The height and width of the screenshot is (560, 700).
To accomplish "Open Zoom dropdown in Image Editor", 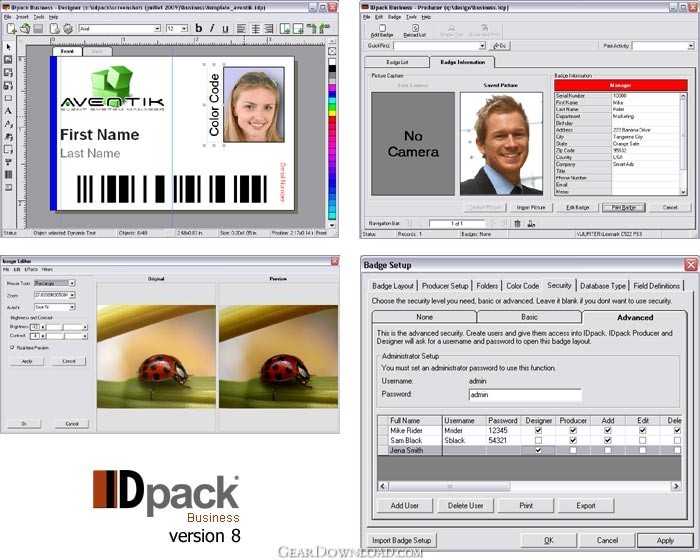I will (x=72, y=295).
